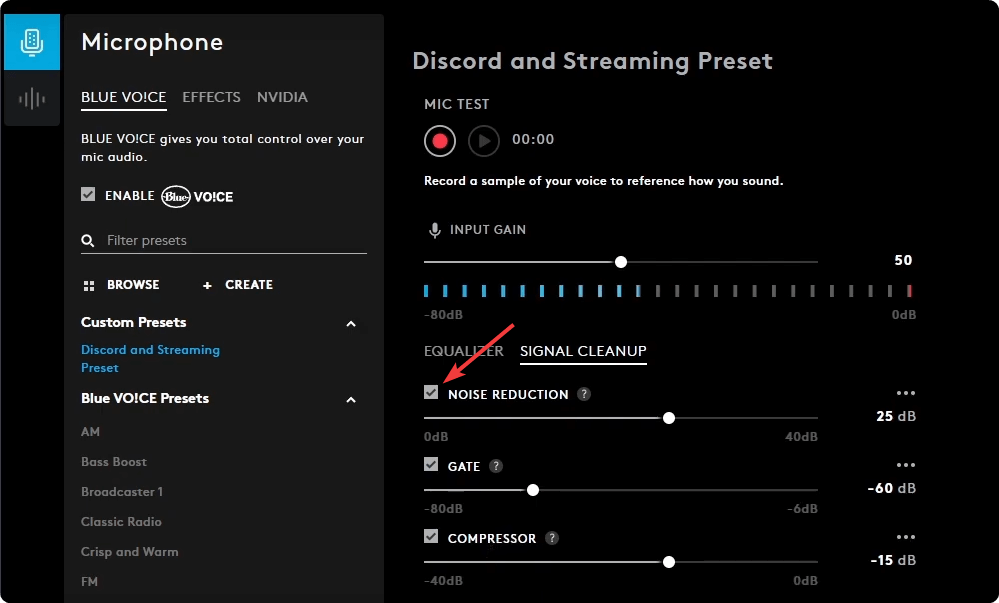The width and height of the screenshot is (999, 603).
Task: Toggle the Enable Blue VO!CE checkbox
Action: [88, 194]
